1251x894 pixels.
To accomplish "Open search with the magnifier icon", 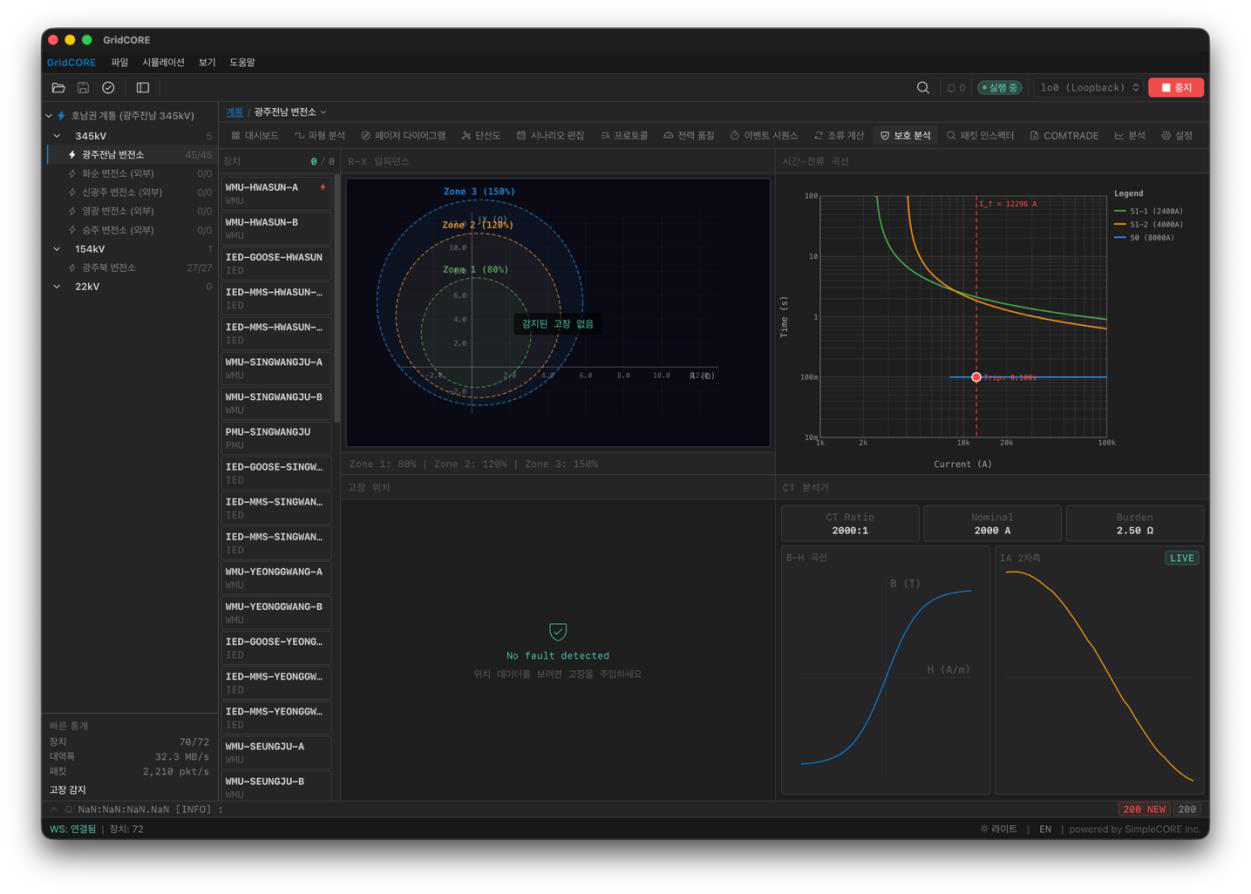I will (923, 88).
